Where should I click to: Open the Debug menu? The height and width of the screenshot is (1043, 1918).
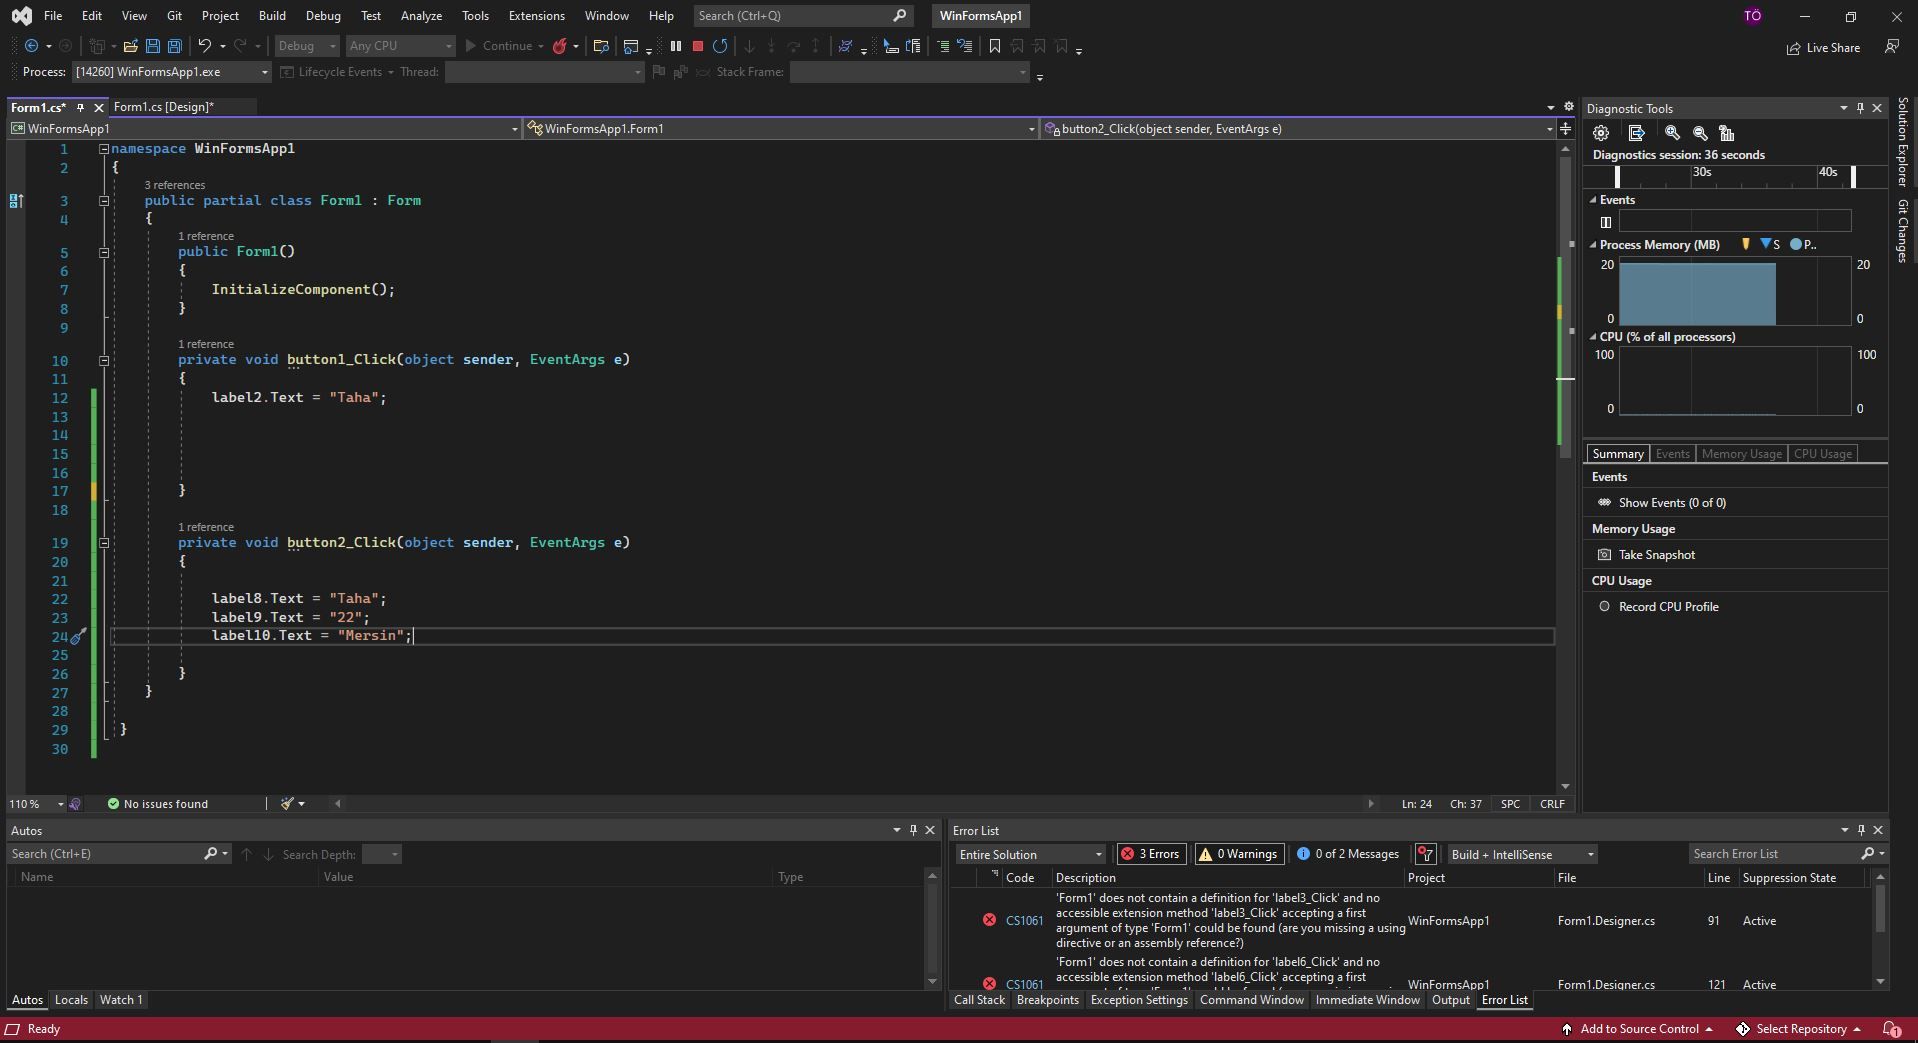pyautogui.click(x=322, y=16)
